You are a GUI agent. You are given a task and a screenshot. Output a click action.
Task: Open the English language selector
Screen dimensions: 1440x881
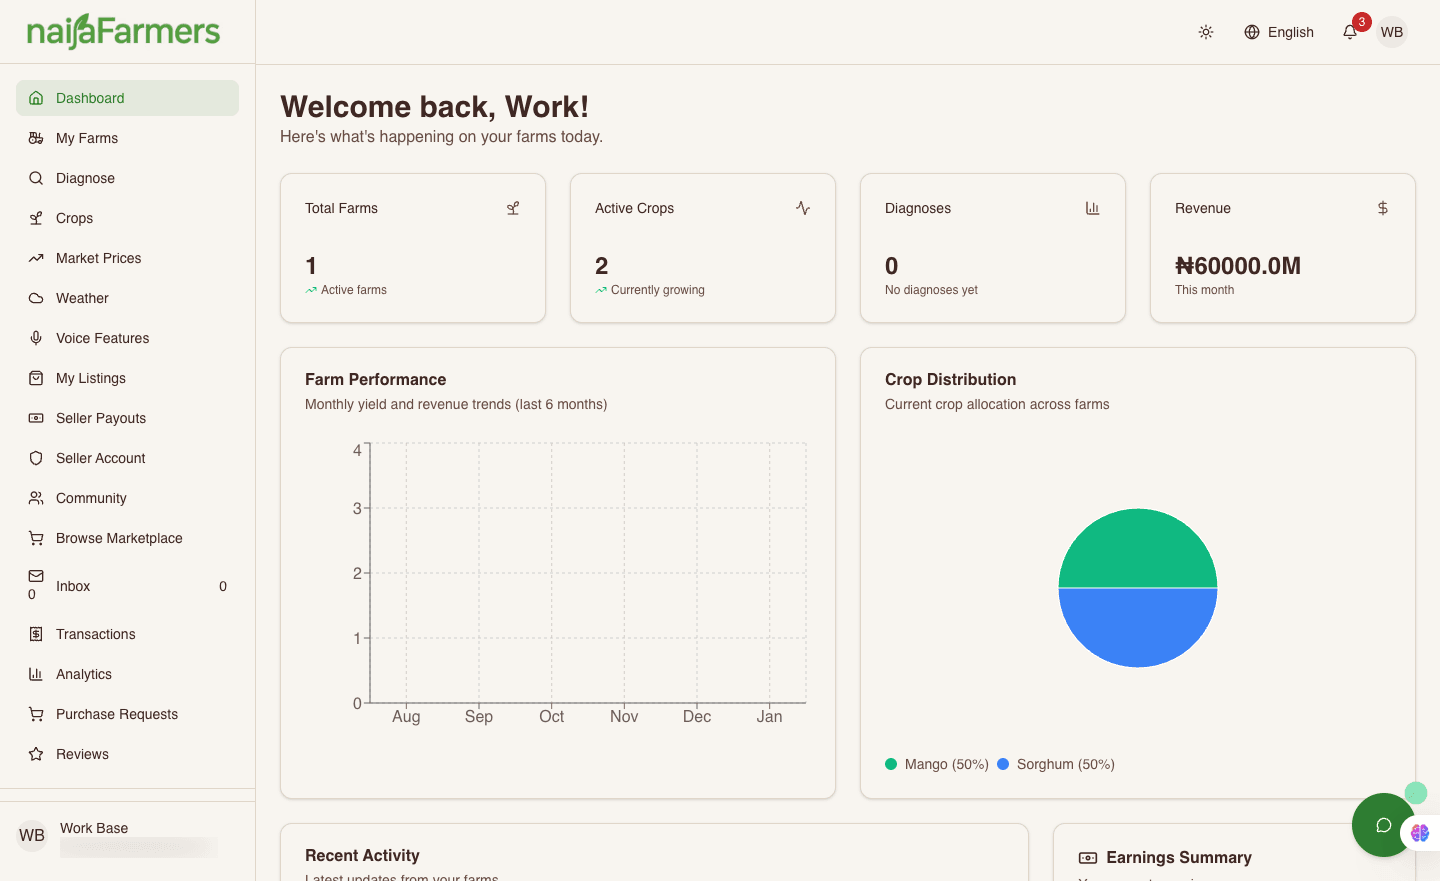point(1278,32)
